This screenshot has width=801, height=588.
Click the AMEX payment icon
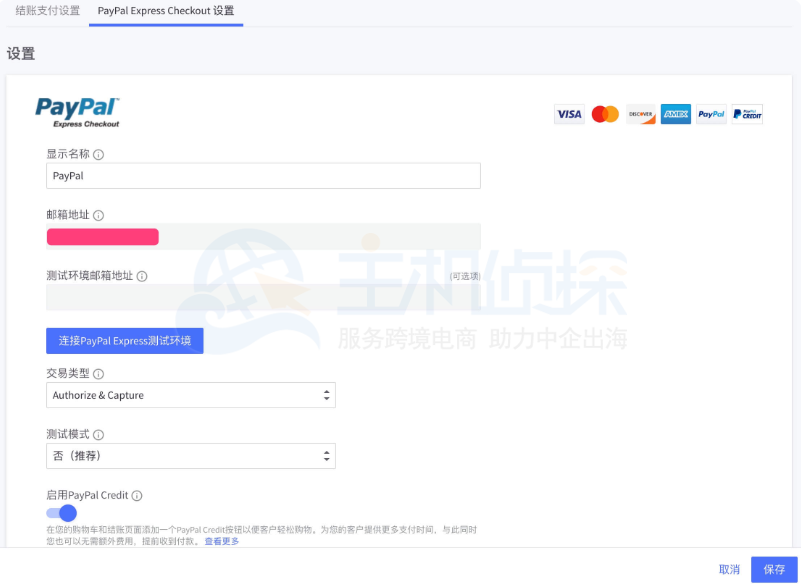pos(675,114)
